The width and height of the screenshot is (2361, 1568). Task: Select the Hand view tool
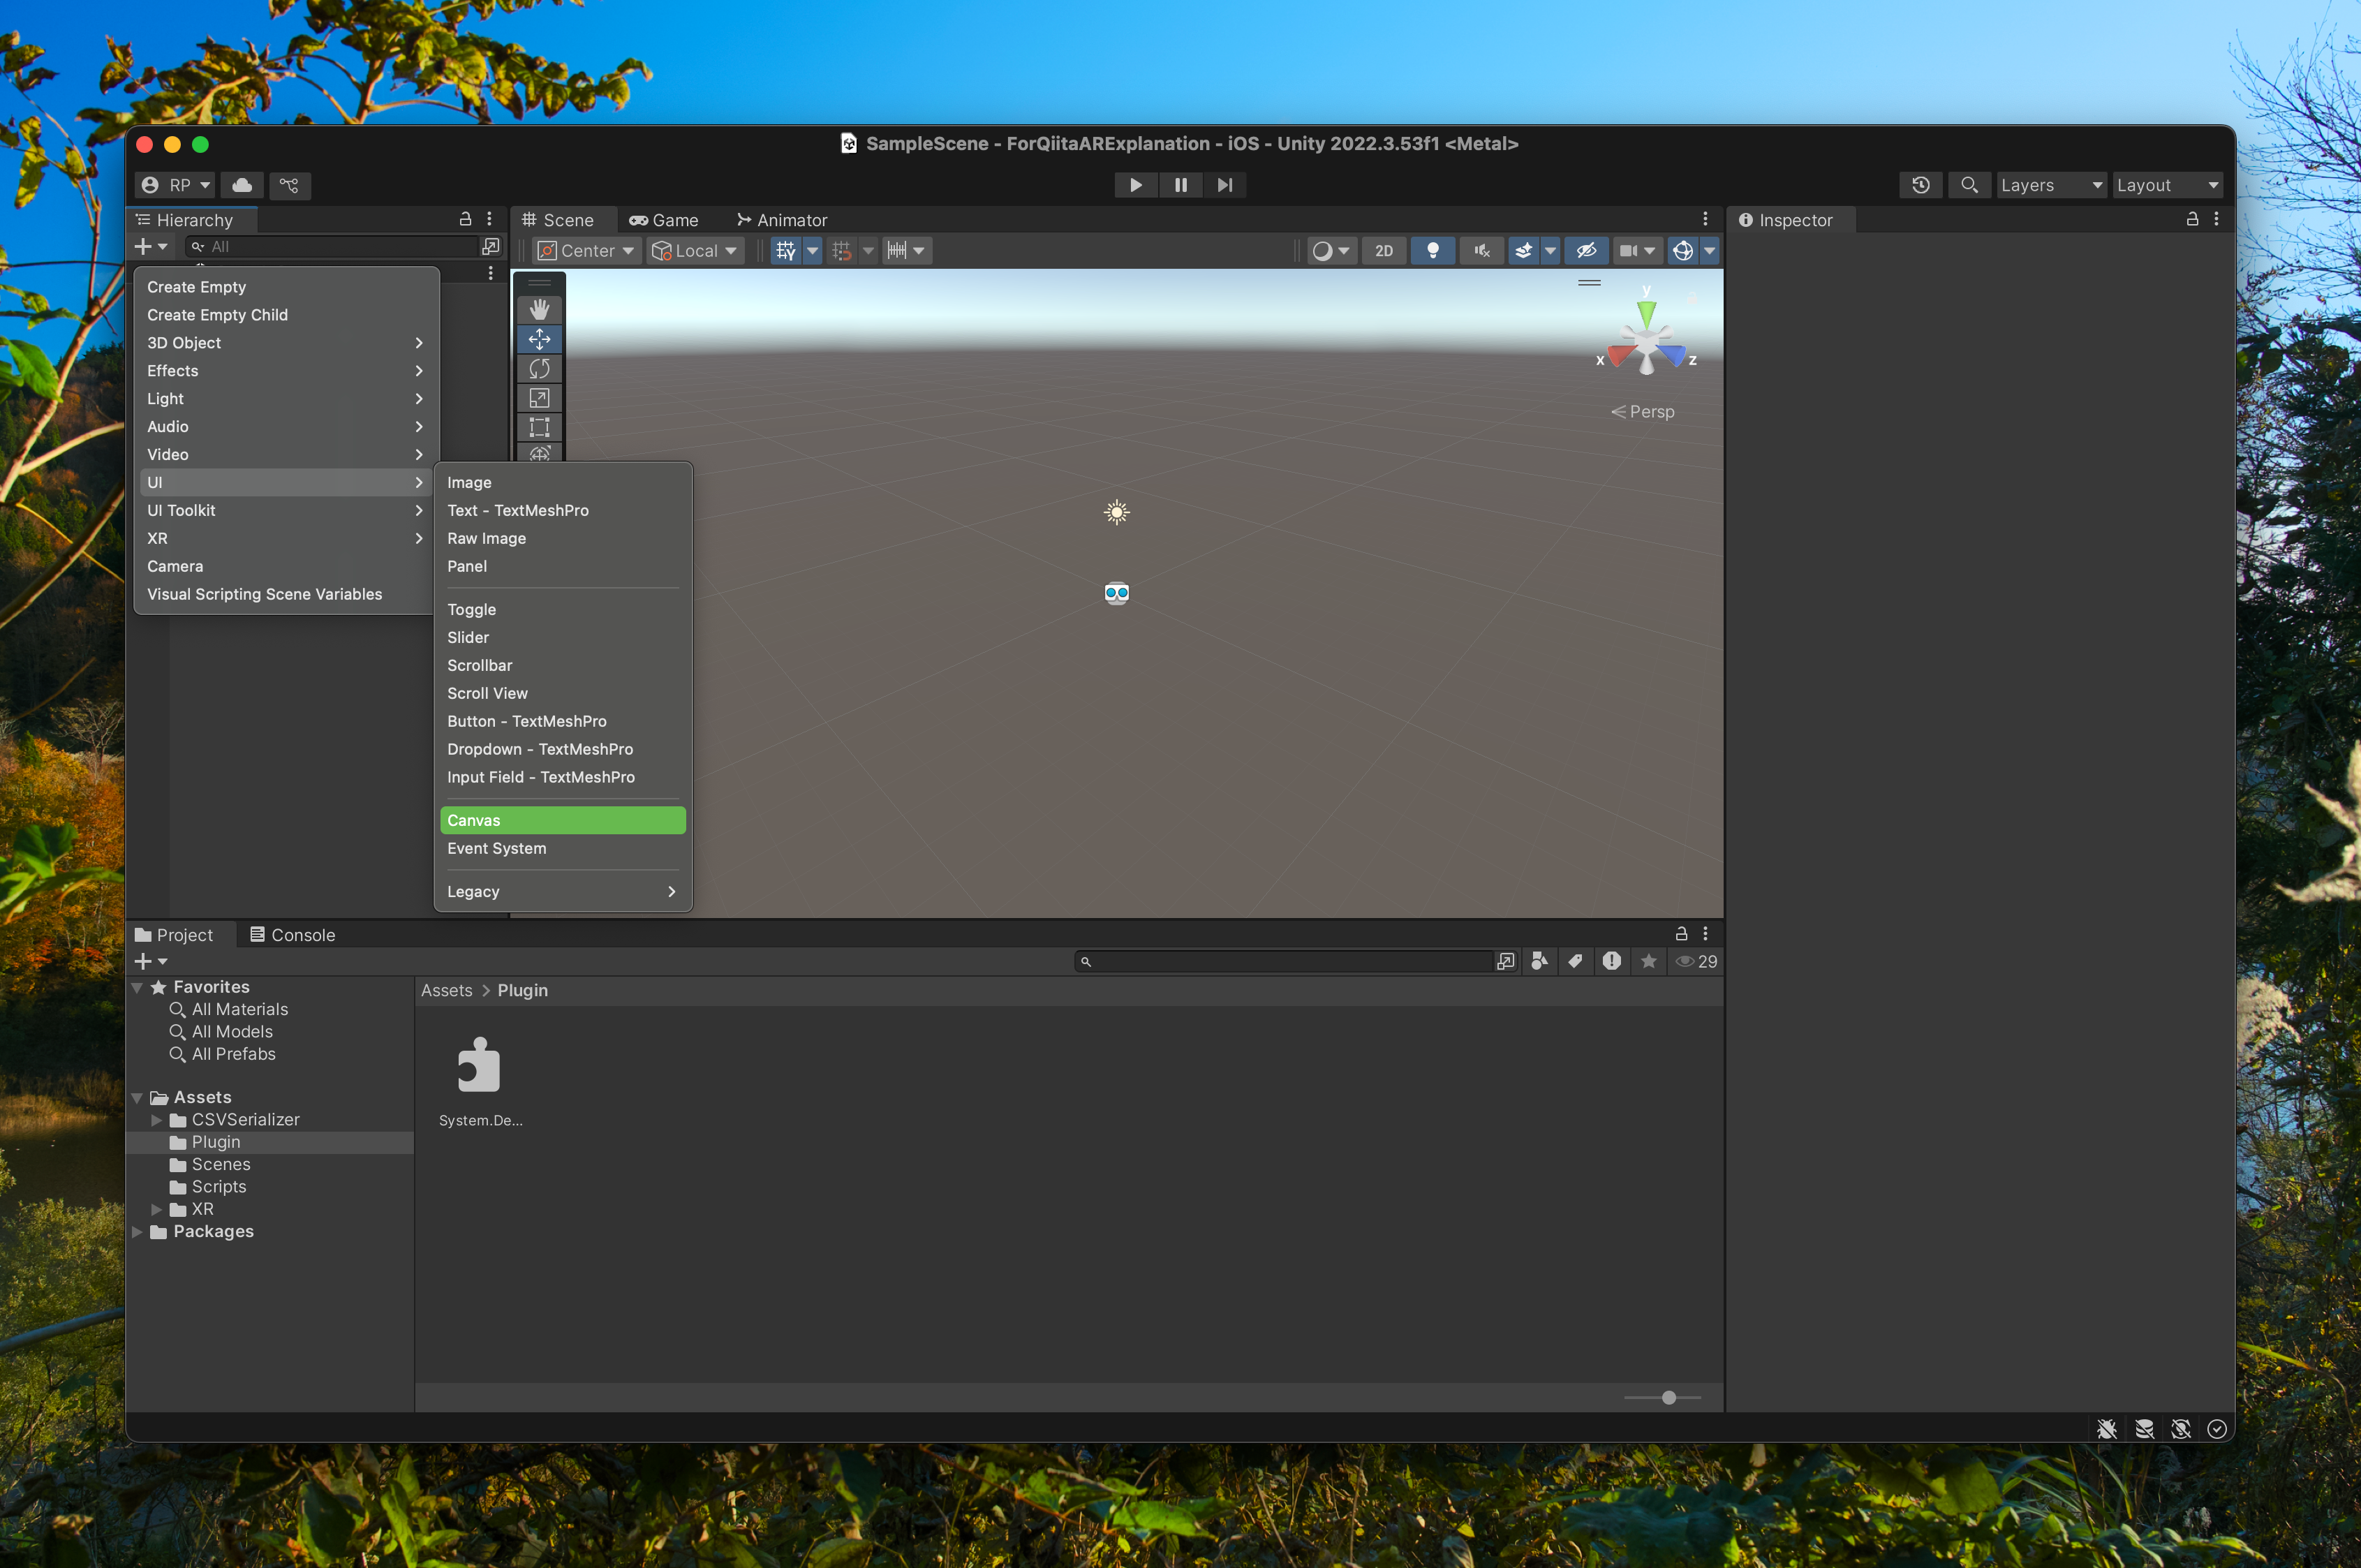[x=539, y=310]
